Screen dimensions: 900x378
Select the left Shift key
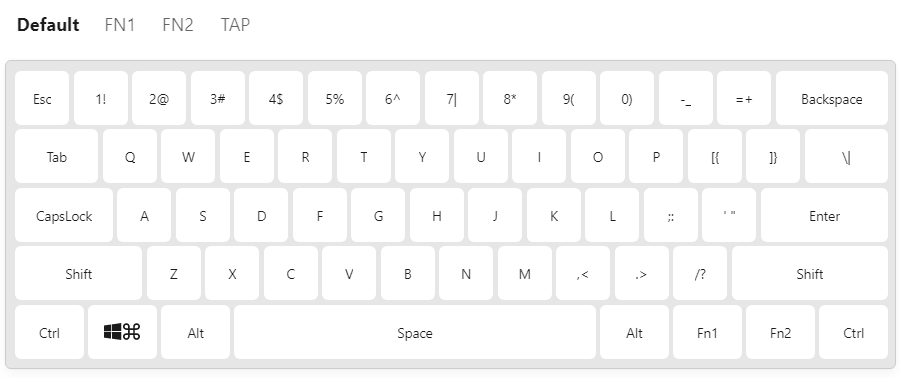[78, 274]
